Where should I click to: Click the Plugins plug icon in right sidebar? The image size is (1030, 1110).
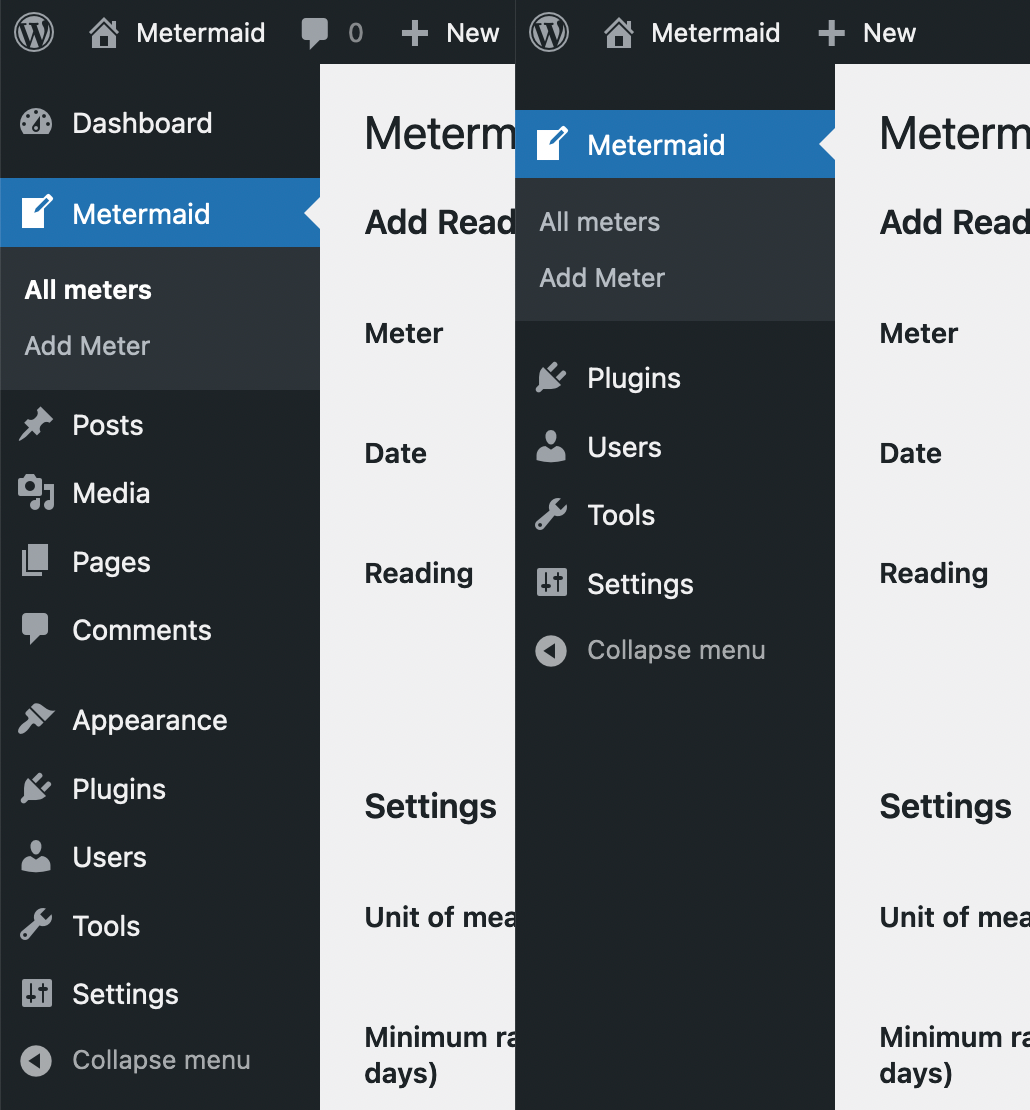tap(551, 377)
